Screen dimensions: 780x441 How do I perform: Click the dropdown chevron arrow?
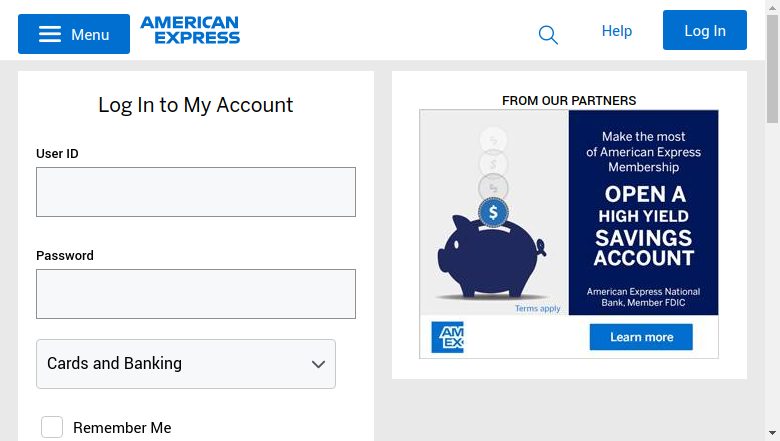318,364
